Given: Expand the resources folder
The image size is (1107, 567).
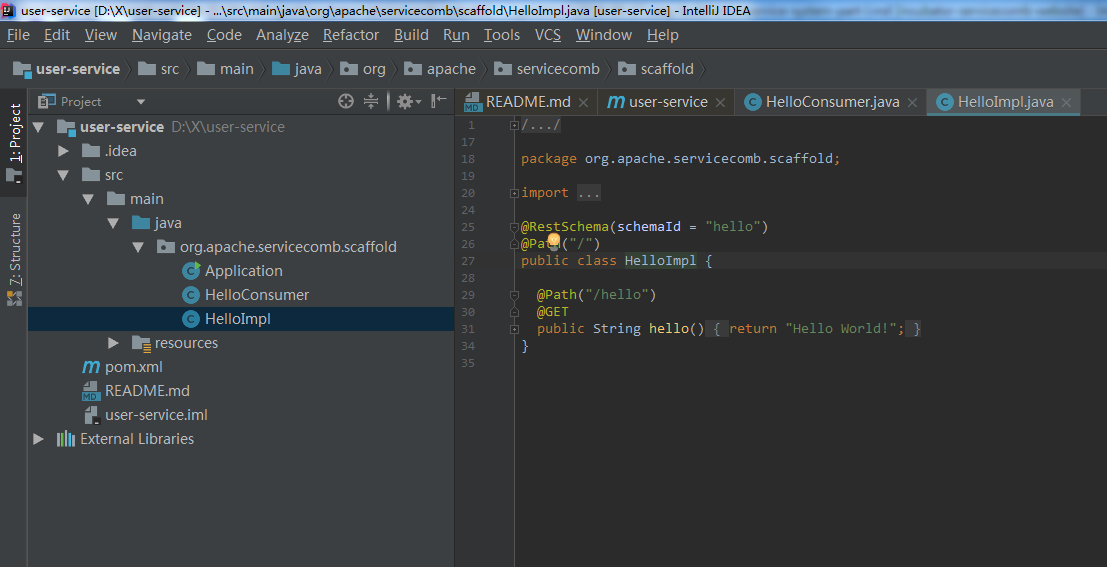Looking at the screenshot, I should coord(113,343).
